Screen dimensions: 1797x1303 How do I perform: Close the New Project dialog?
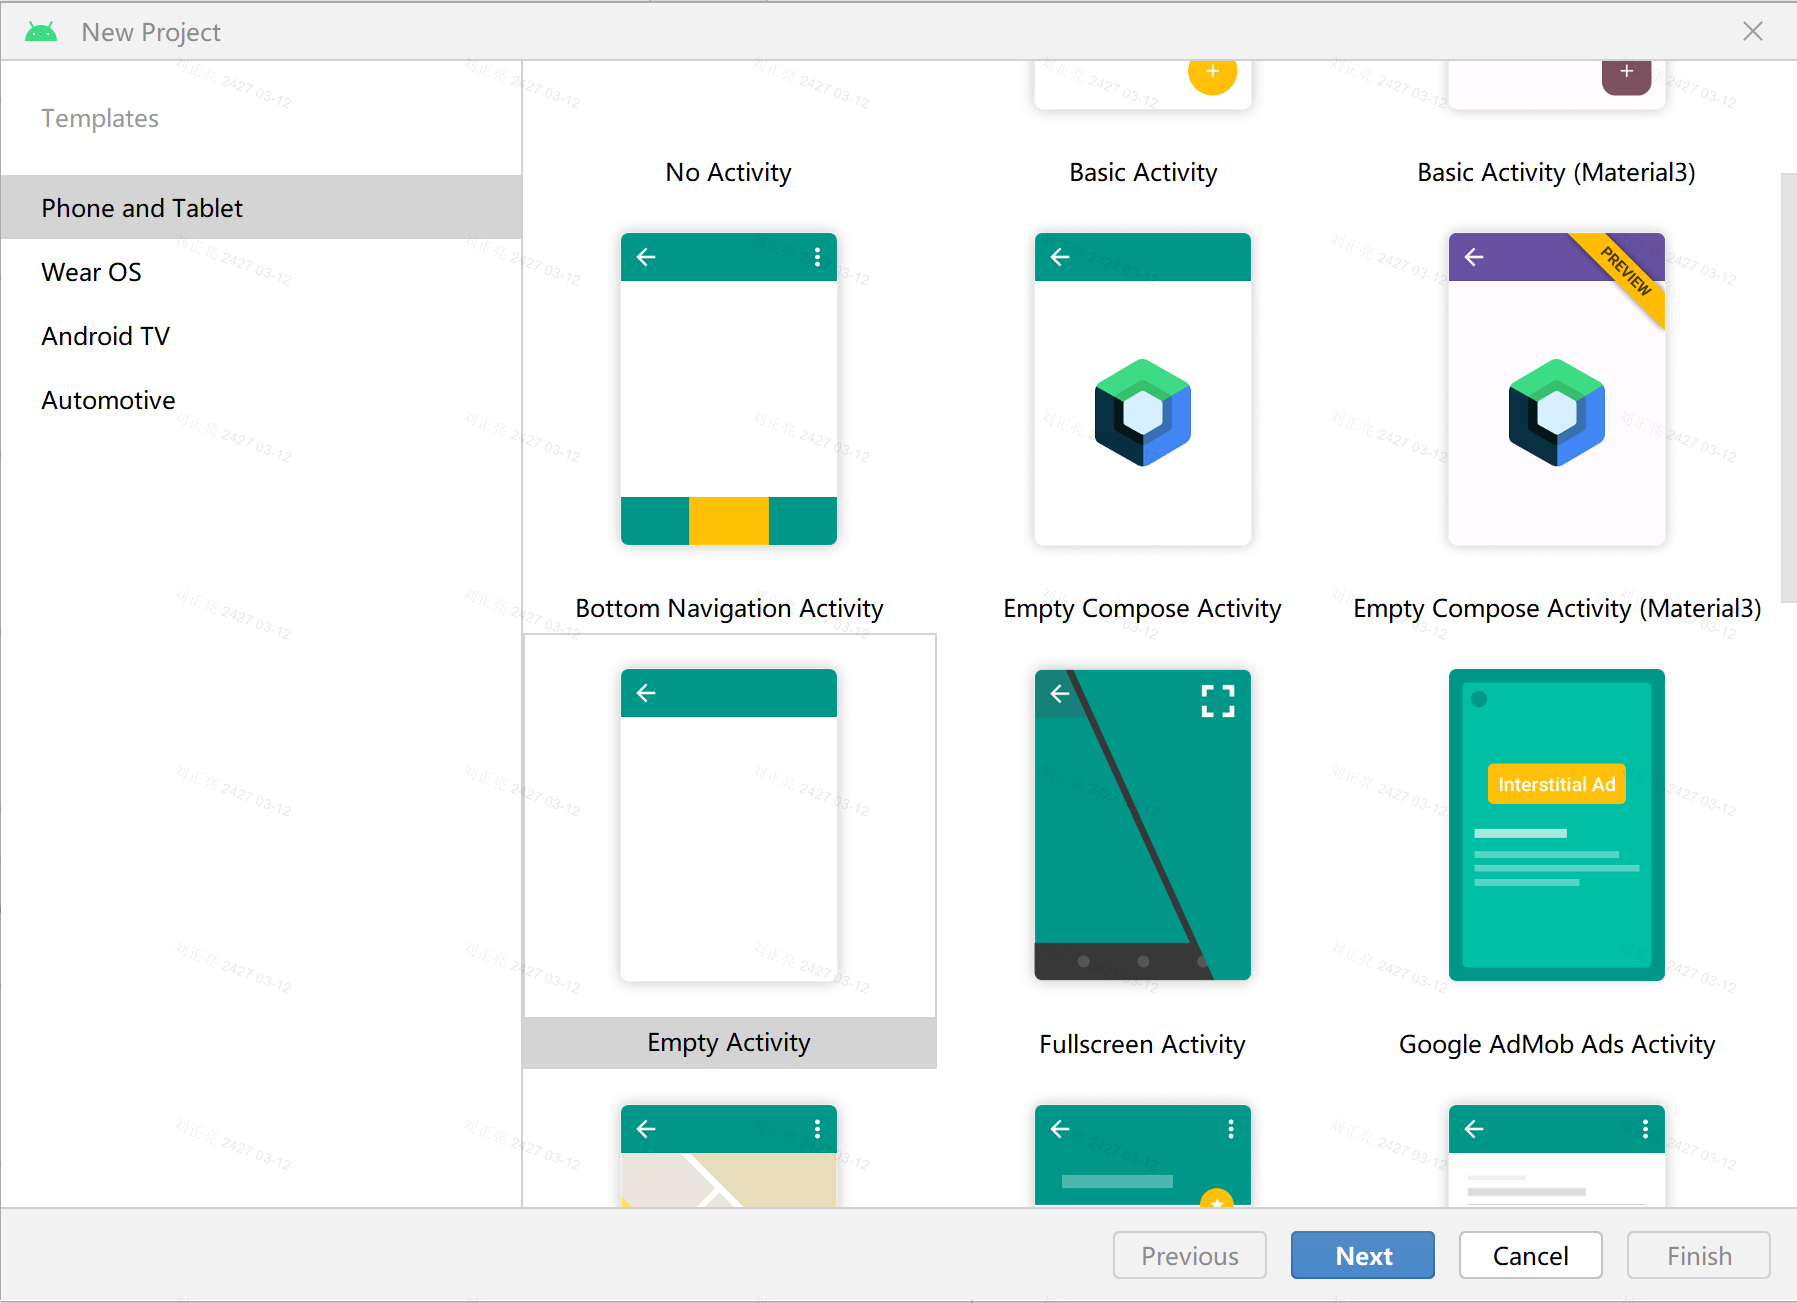(x=1752, y=31)
